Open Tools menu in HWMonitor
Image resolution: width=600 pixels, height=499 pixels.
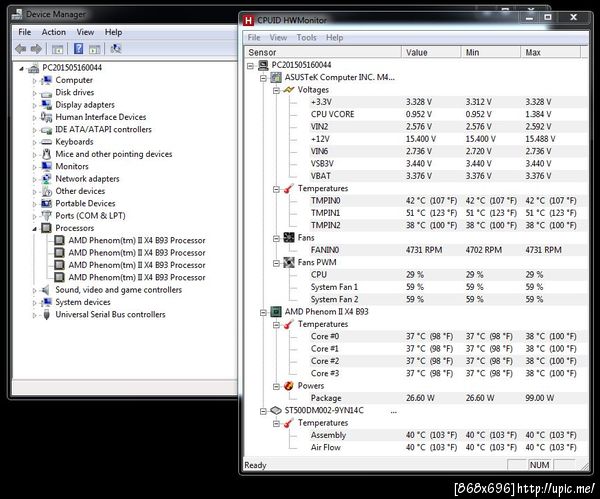pos(307,38)
